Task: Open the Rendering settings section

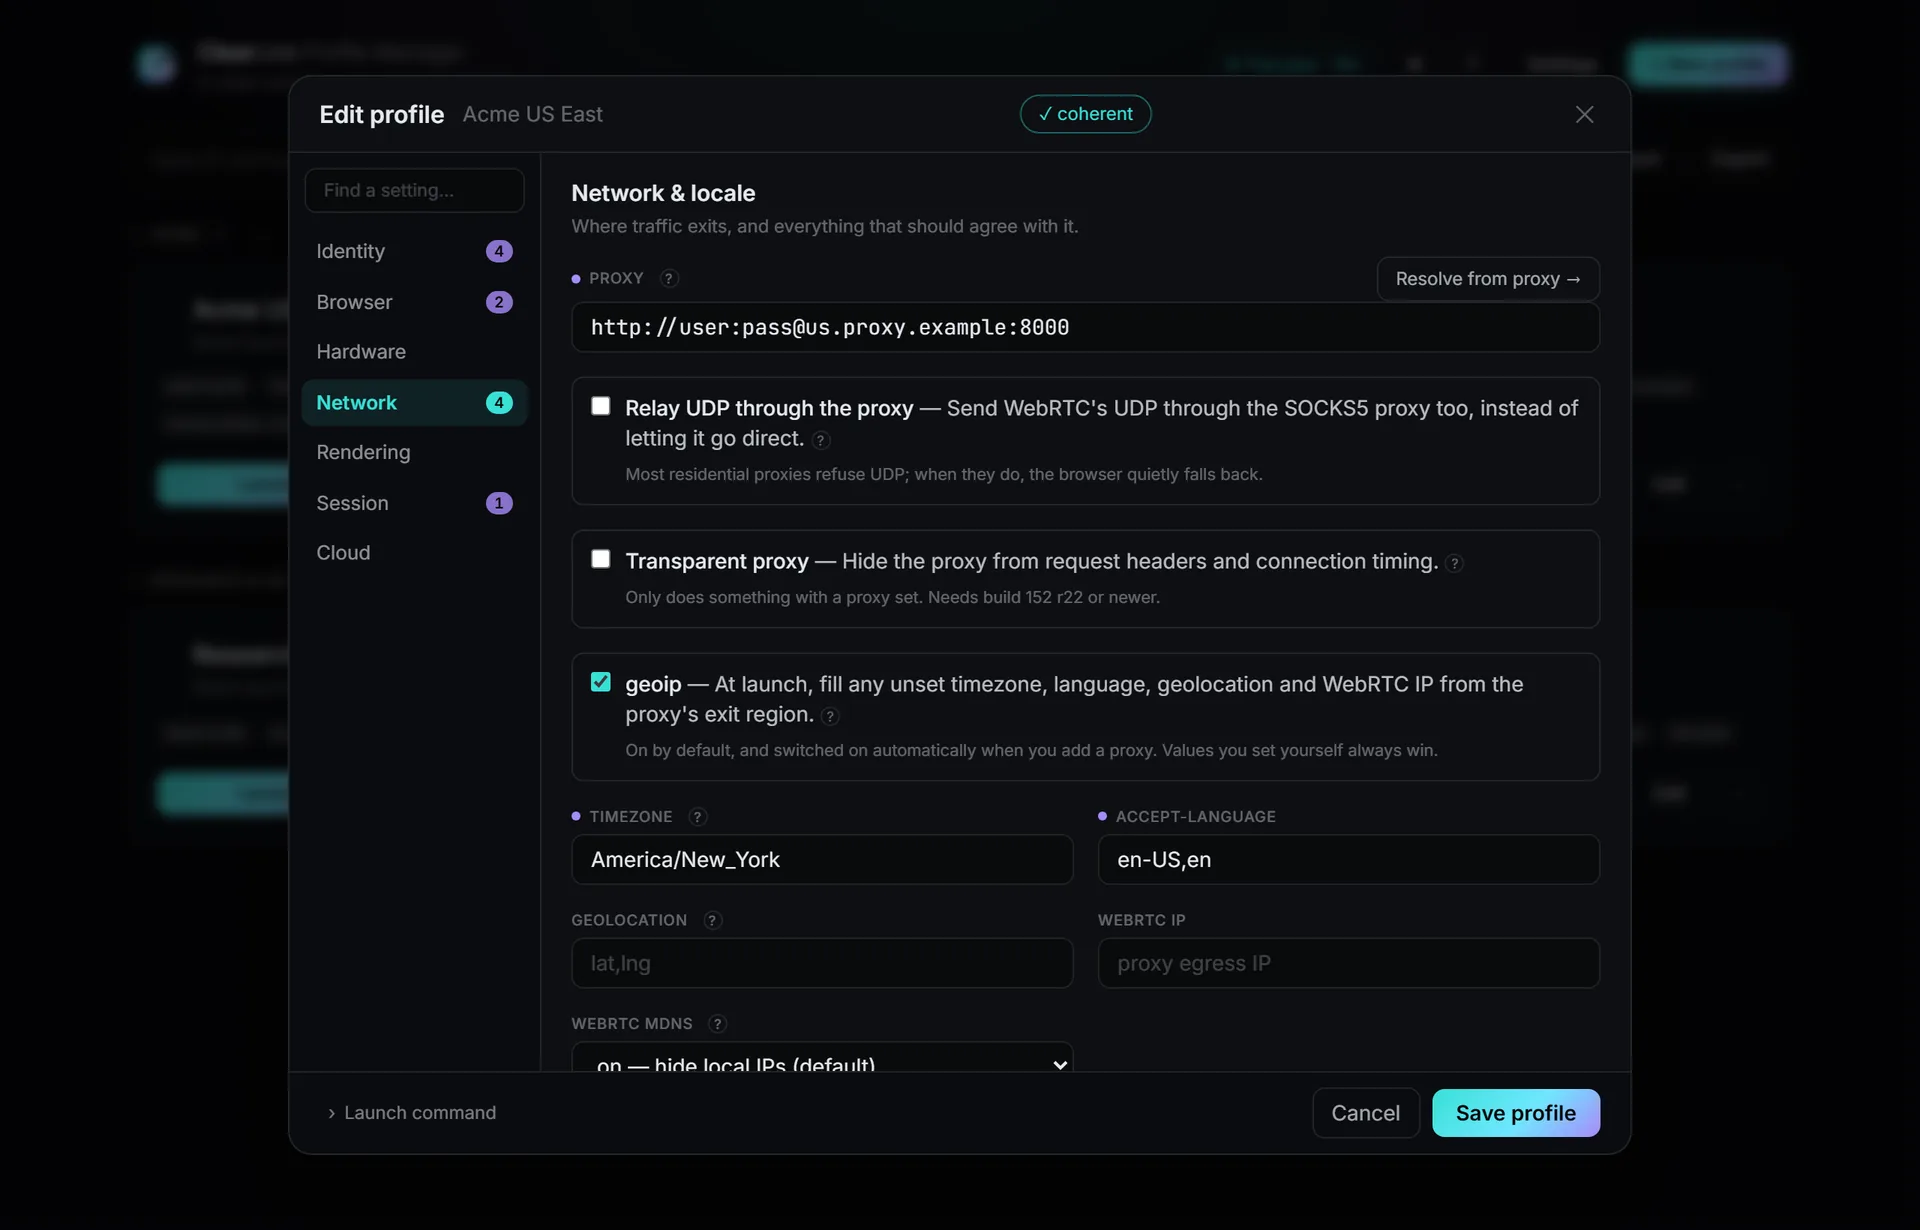Action: (414, 452)
